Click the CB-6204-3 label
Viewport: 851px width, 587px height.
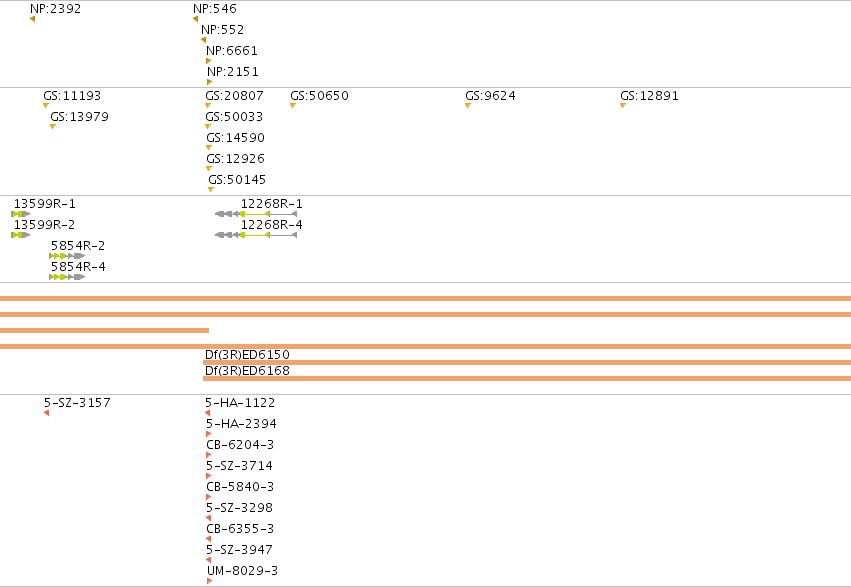(x=240, y=445)
